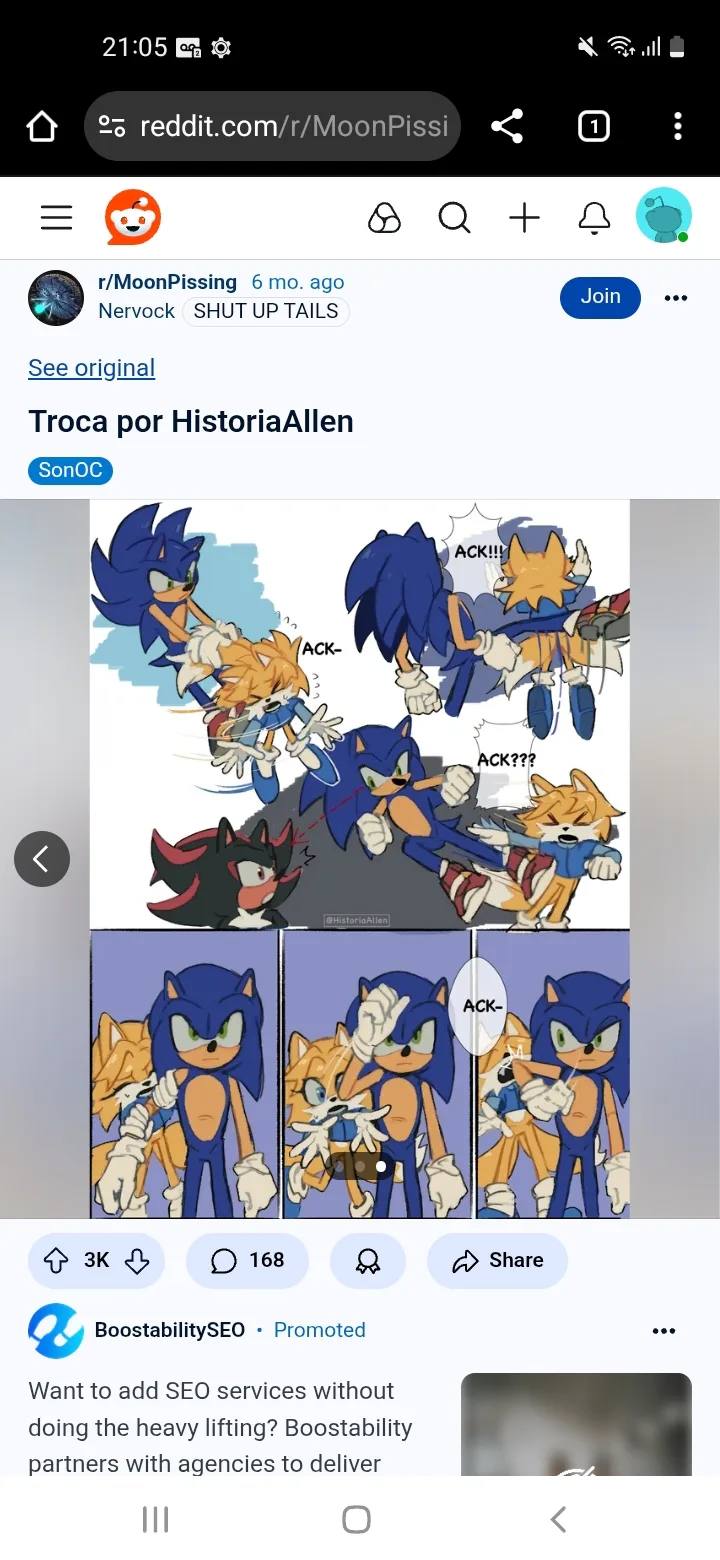This screenshot has width=720, height=1560.
Task: Open the 168 comments
Action: pos(247,1261)
